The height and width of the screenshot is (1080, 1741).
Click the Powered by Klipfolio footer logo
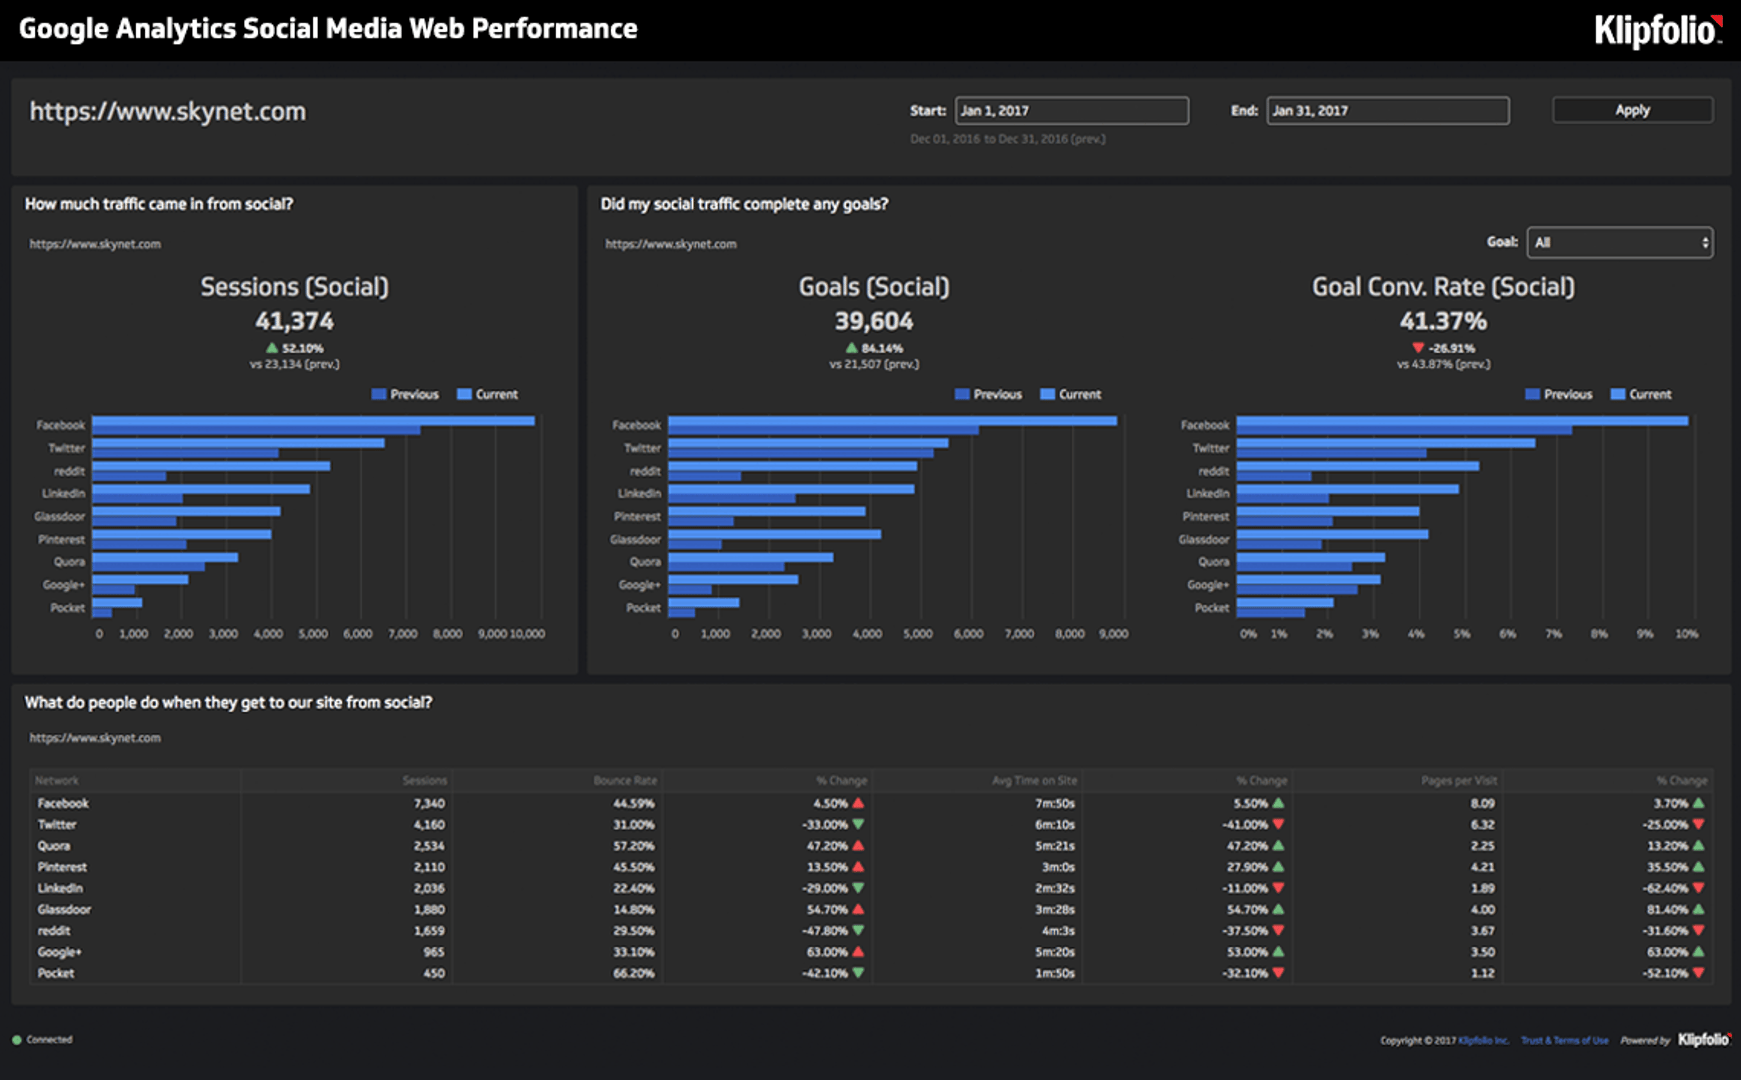point(1703,1040)
